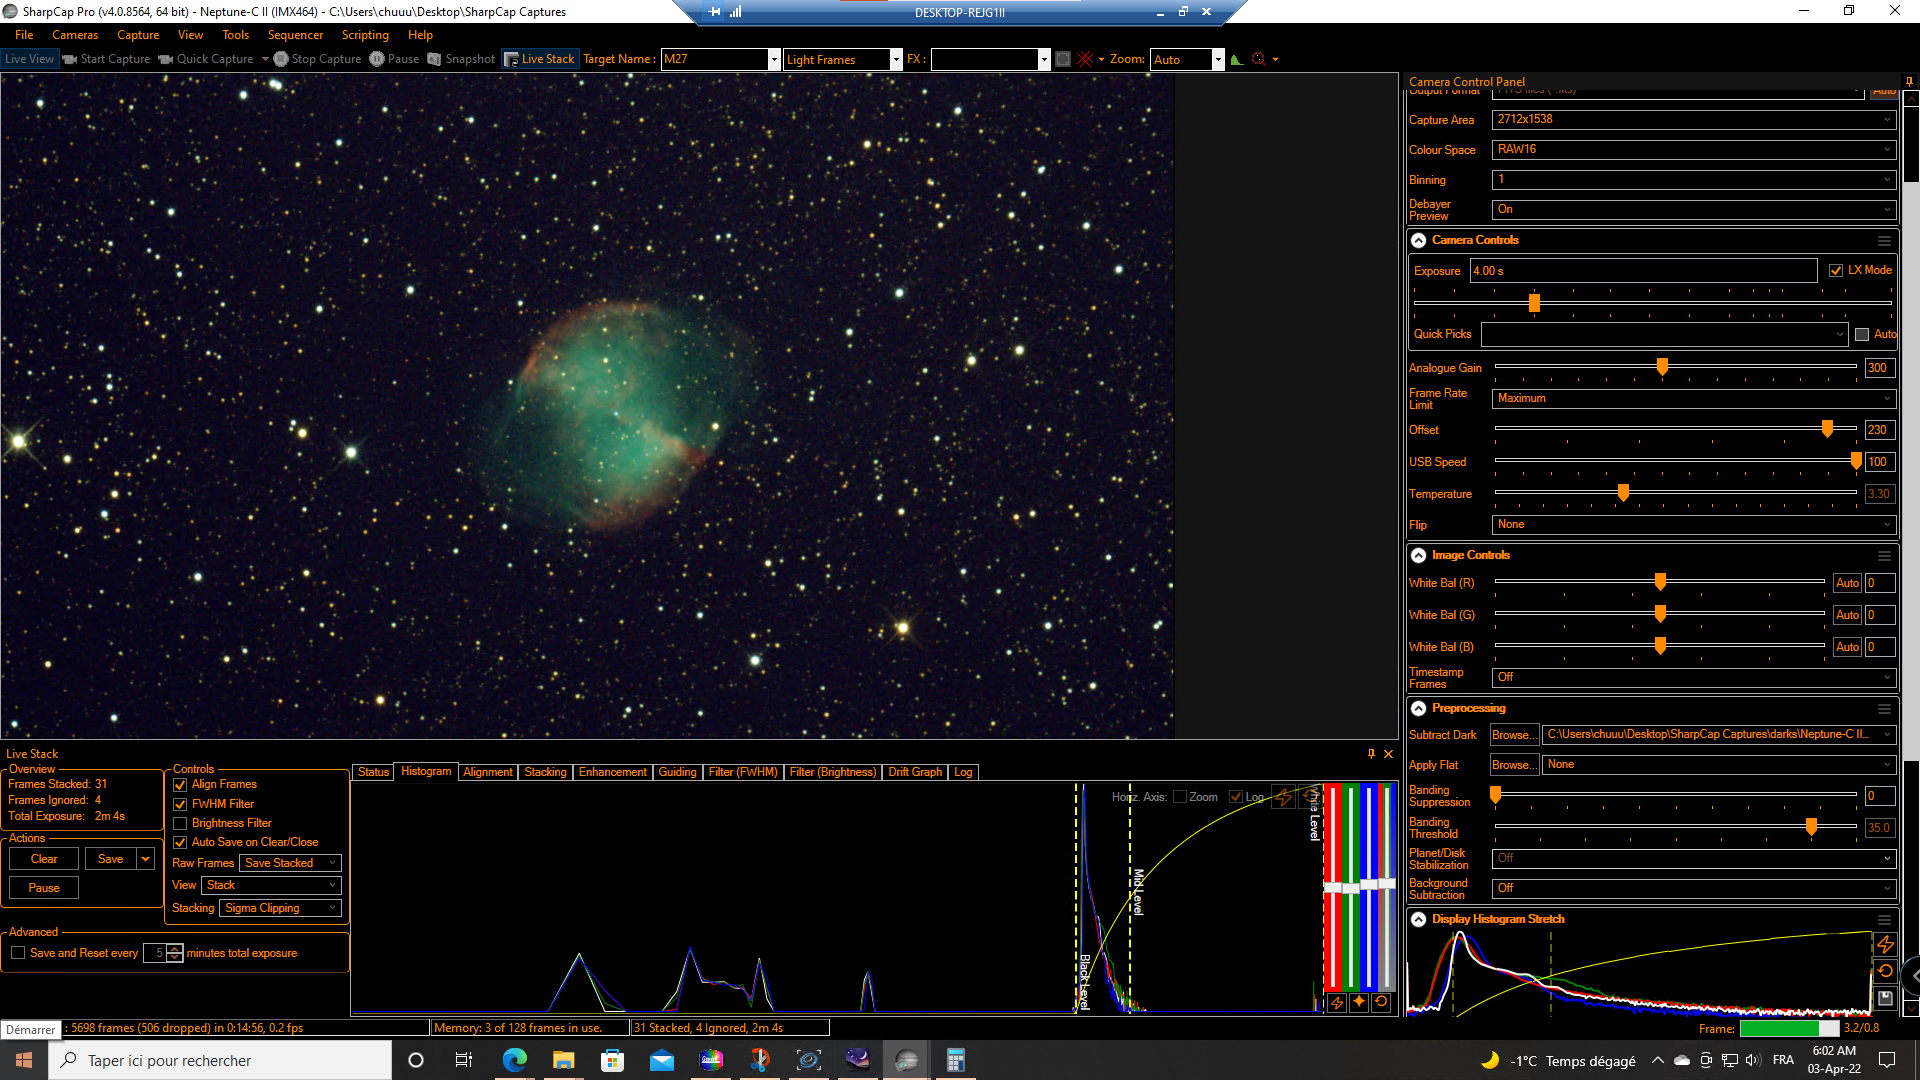Enable the Brightness Filter checkbox
The width and height of the screenshot is (1920, 1080).
pyautogui.click(x=180, y=823)
